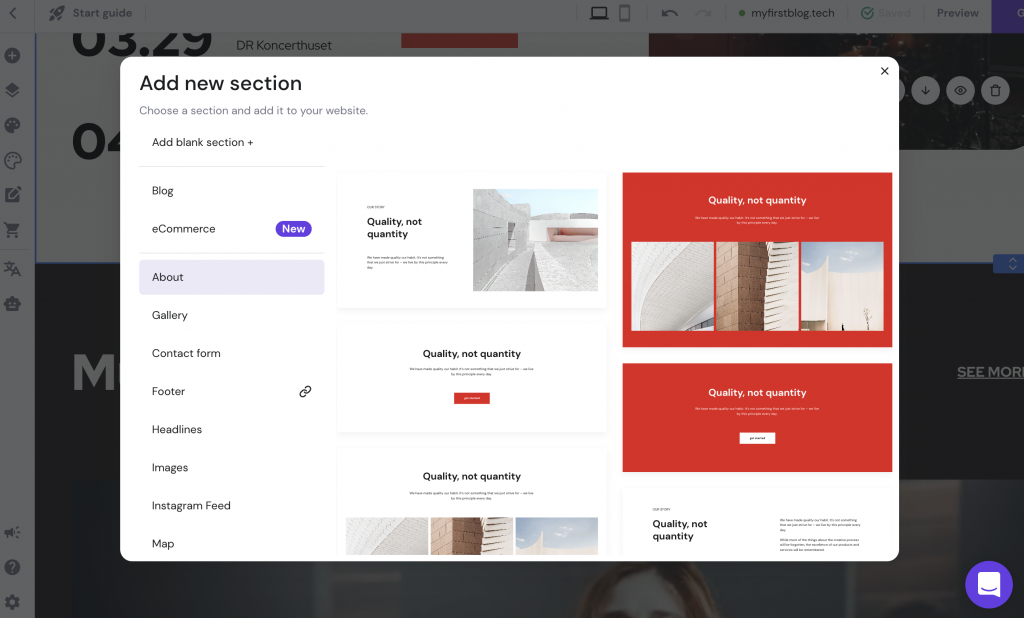Select the Contact form category
1024x618 pixels.
click(x=186, y=353)
